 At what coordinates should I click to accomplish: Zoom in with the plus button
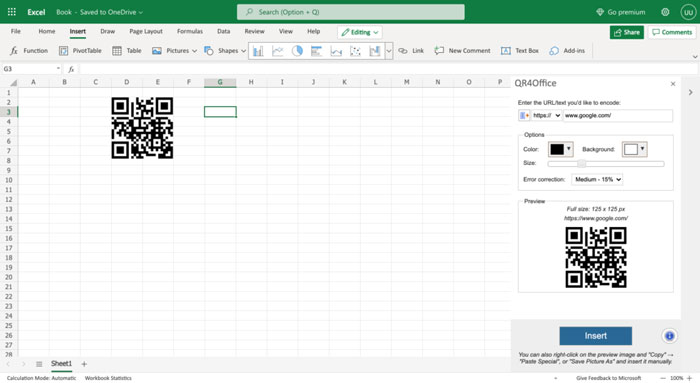[690, 378]
